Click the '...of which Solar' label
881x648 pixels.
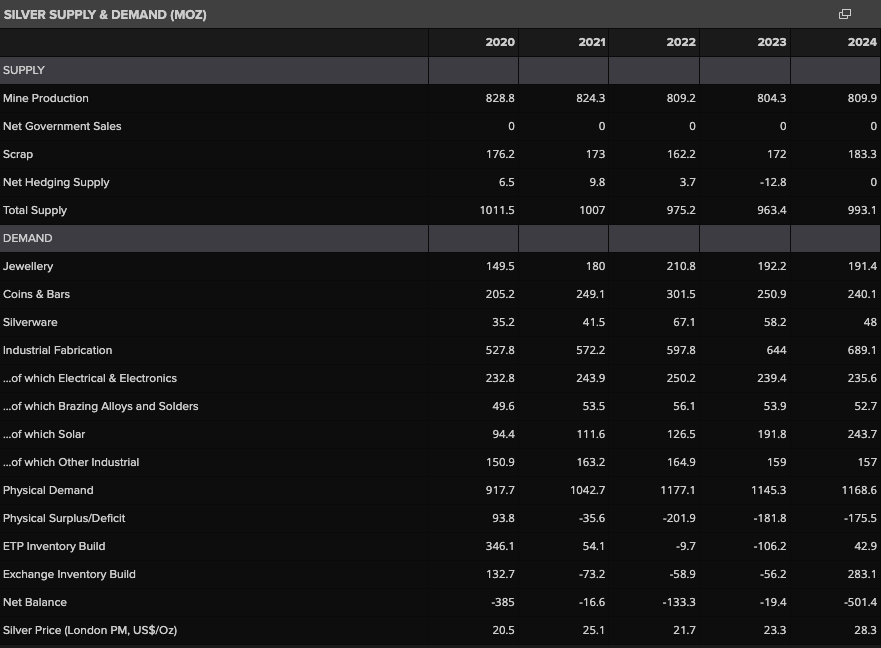[44, 434]
